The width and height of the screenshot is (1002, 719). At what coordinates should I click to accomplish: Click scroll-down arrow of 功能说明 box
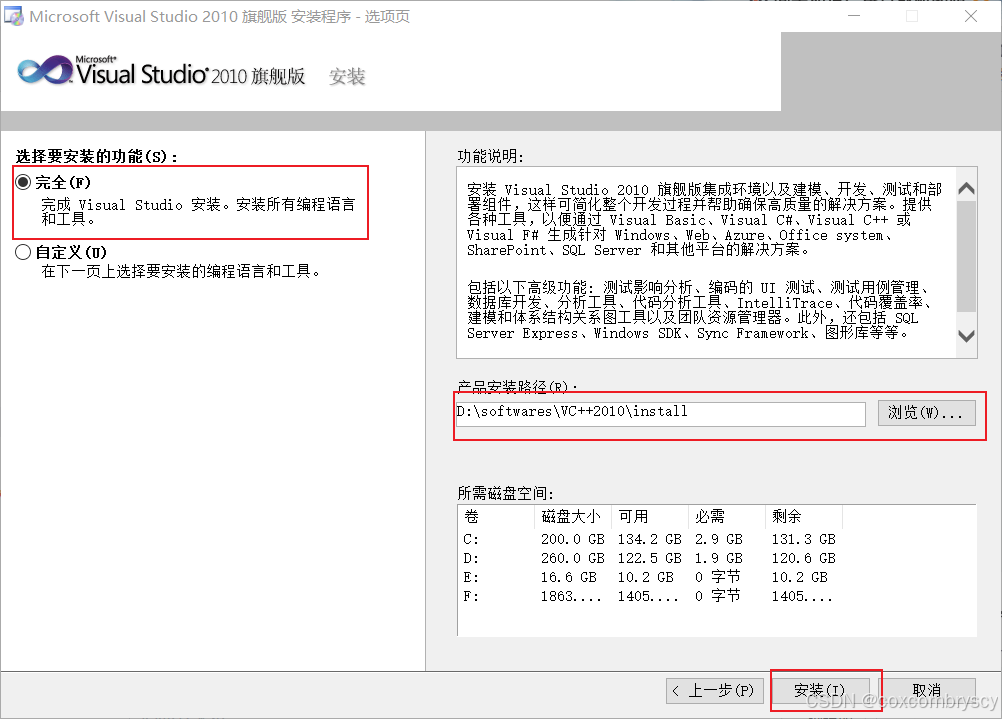click(966, 336)
